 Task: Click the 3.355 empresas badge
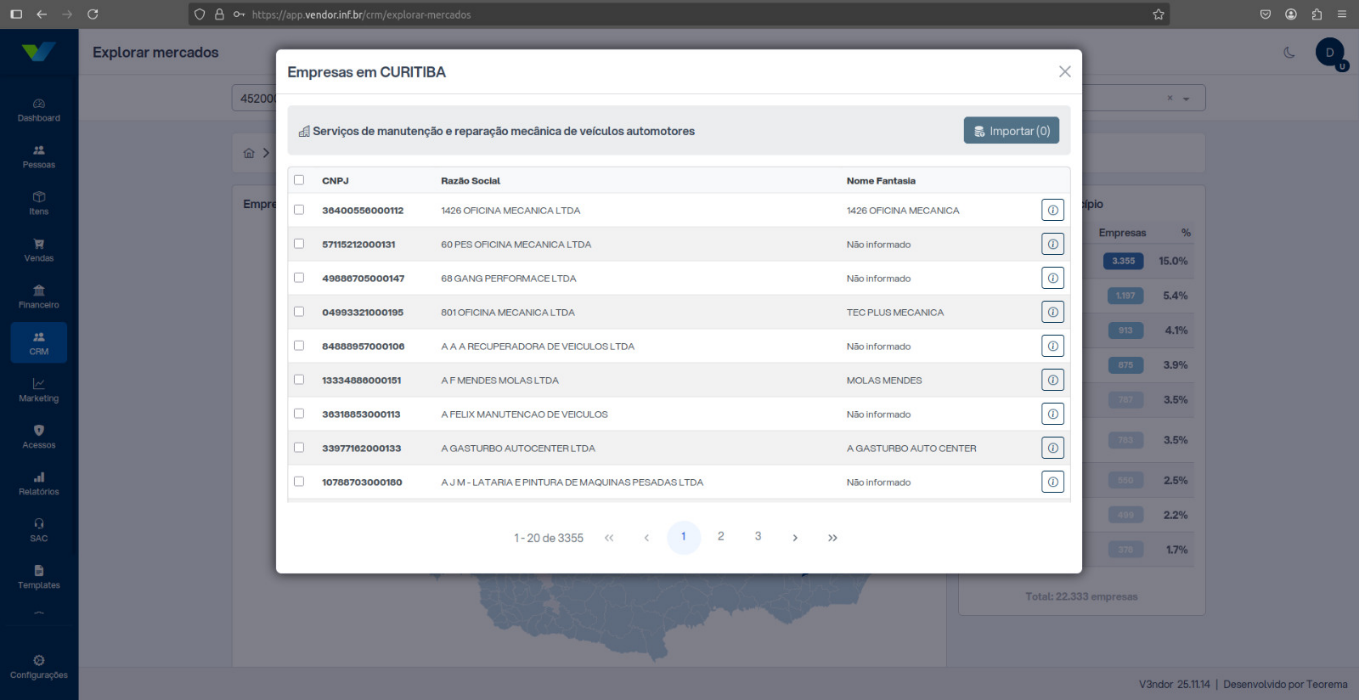tap(1123, 261)
